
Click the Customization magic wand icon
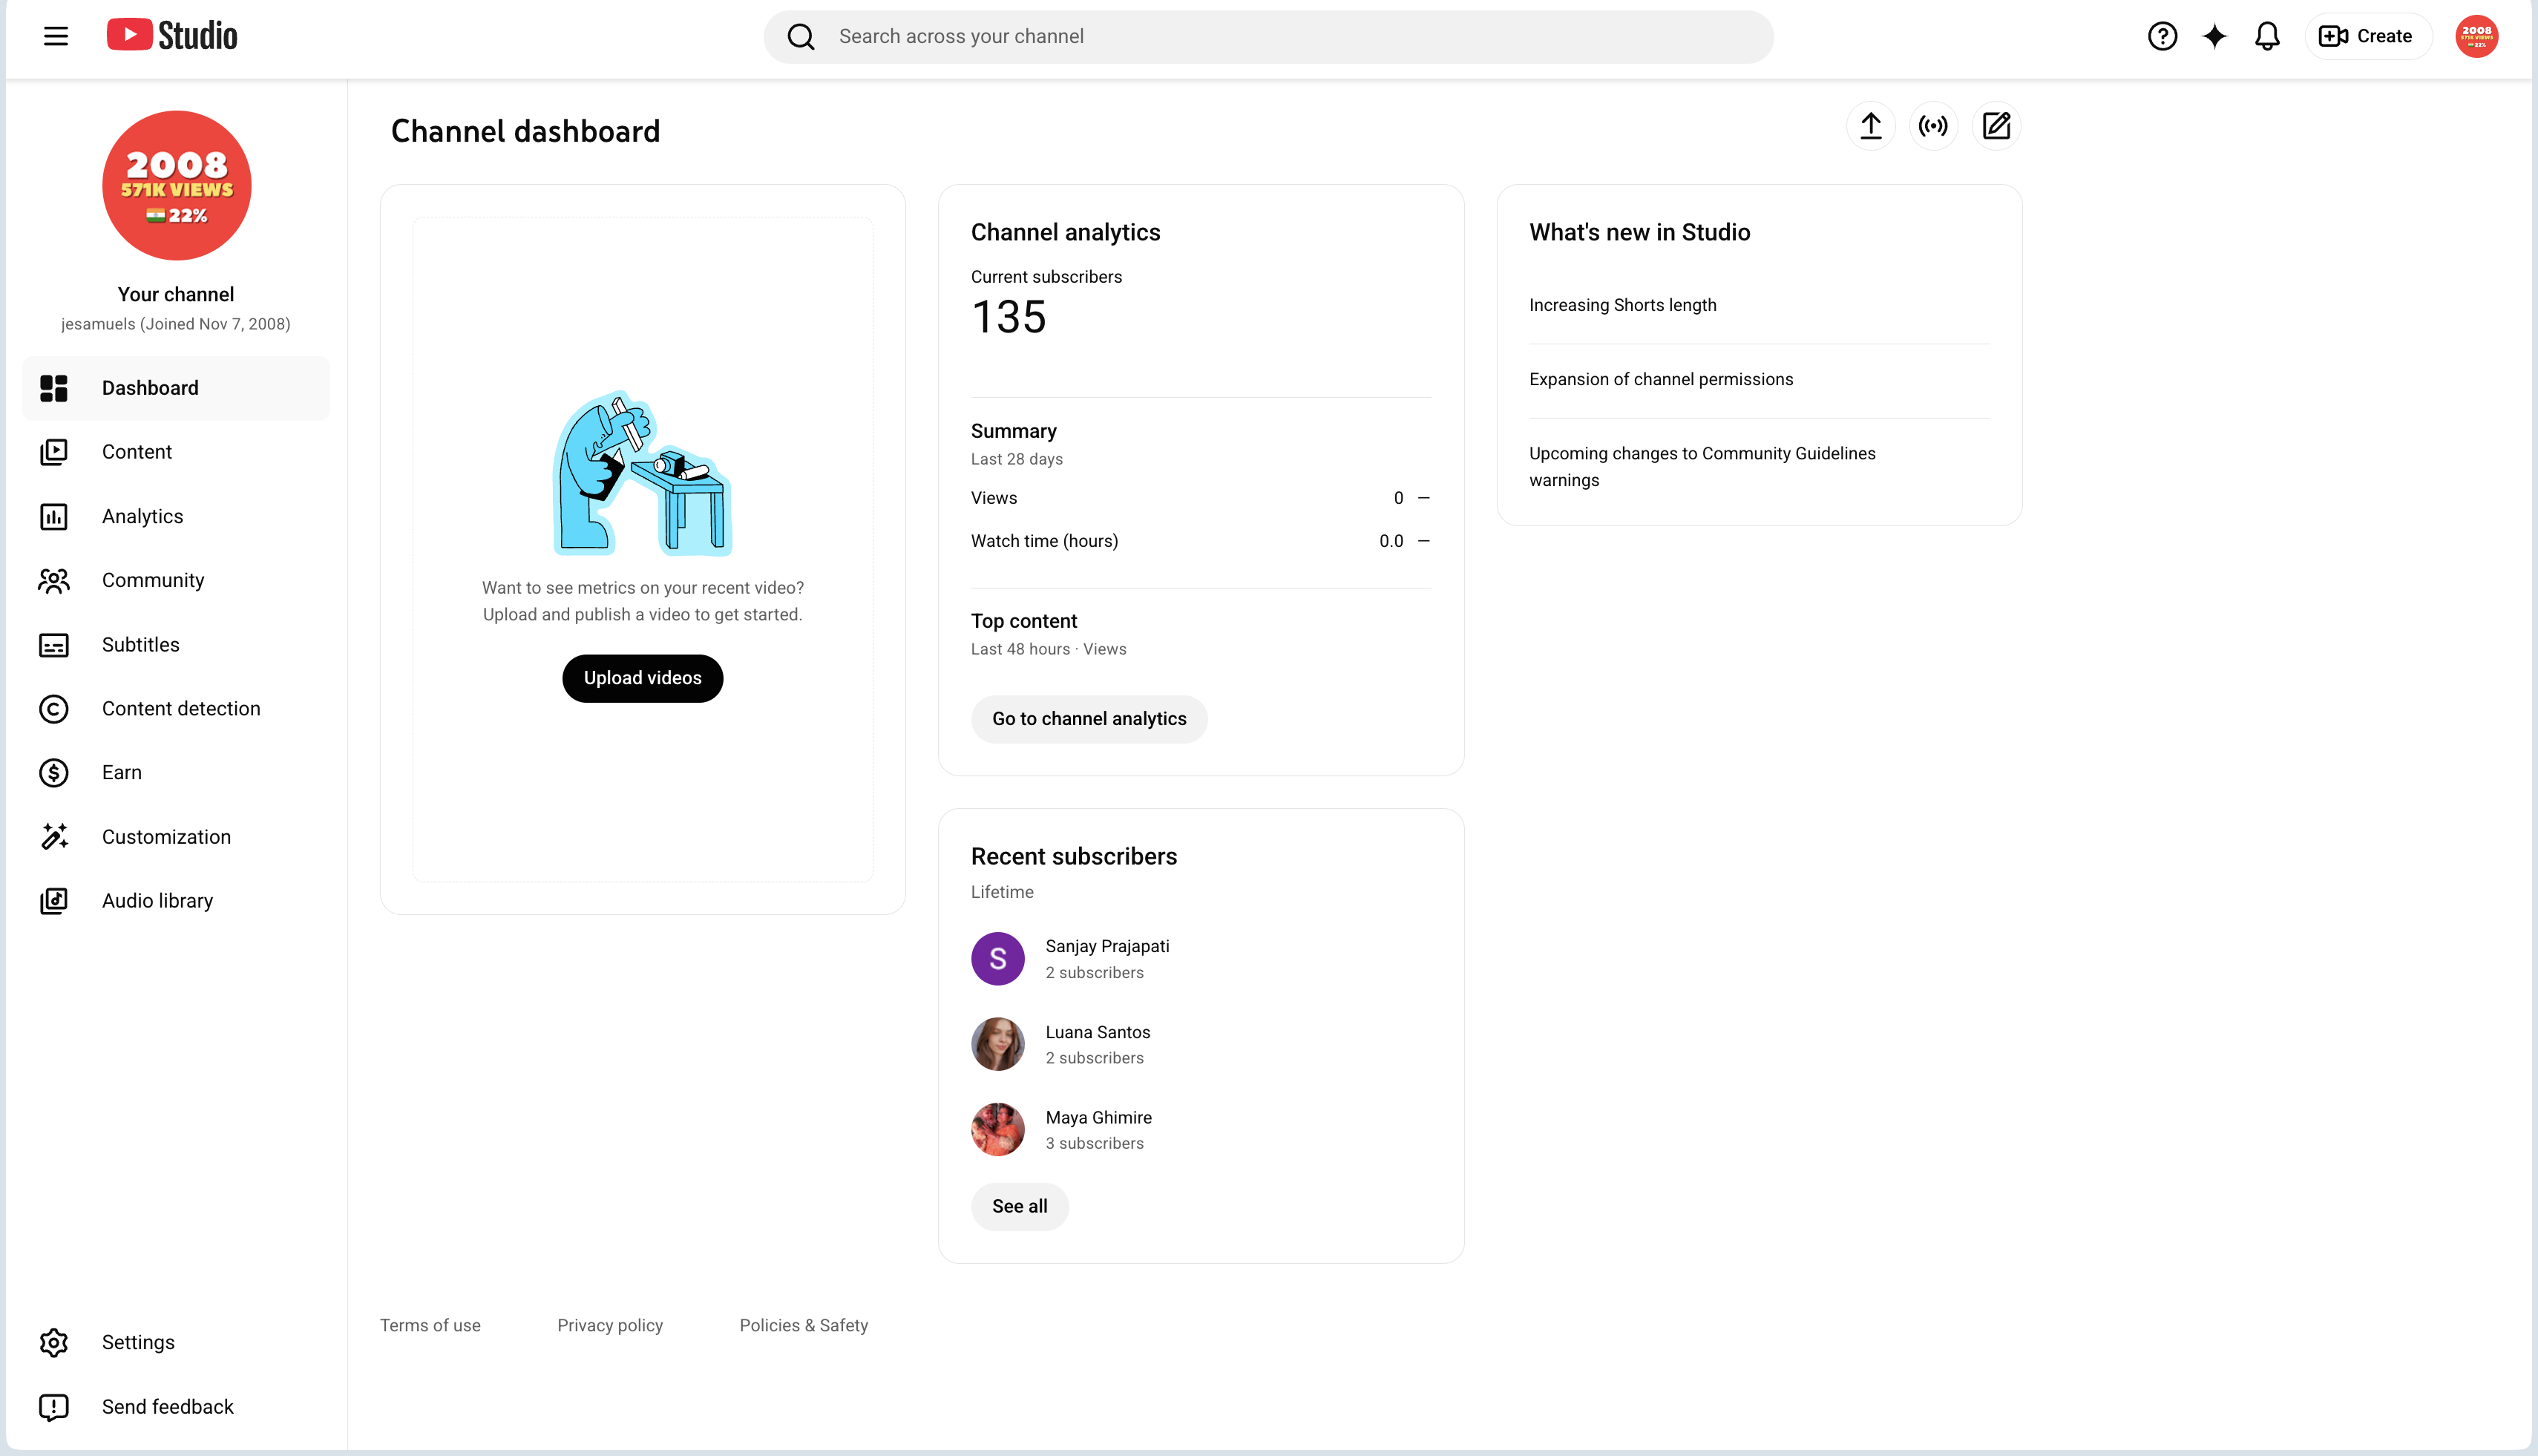pos(54,837)
